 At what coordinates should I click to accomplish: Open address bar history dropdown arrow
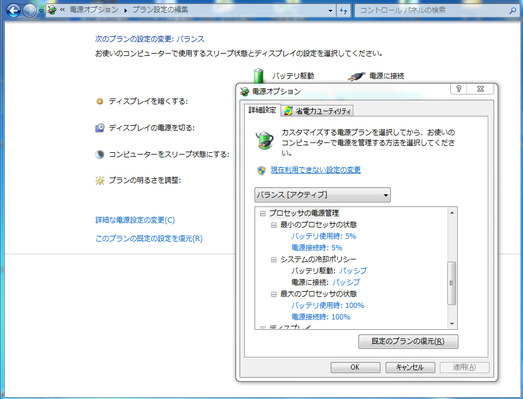(x=330, y=11)
